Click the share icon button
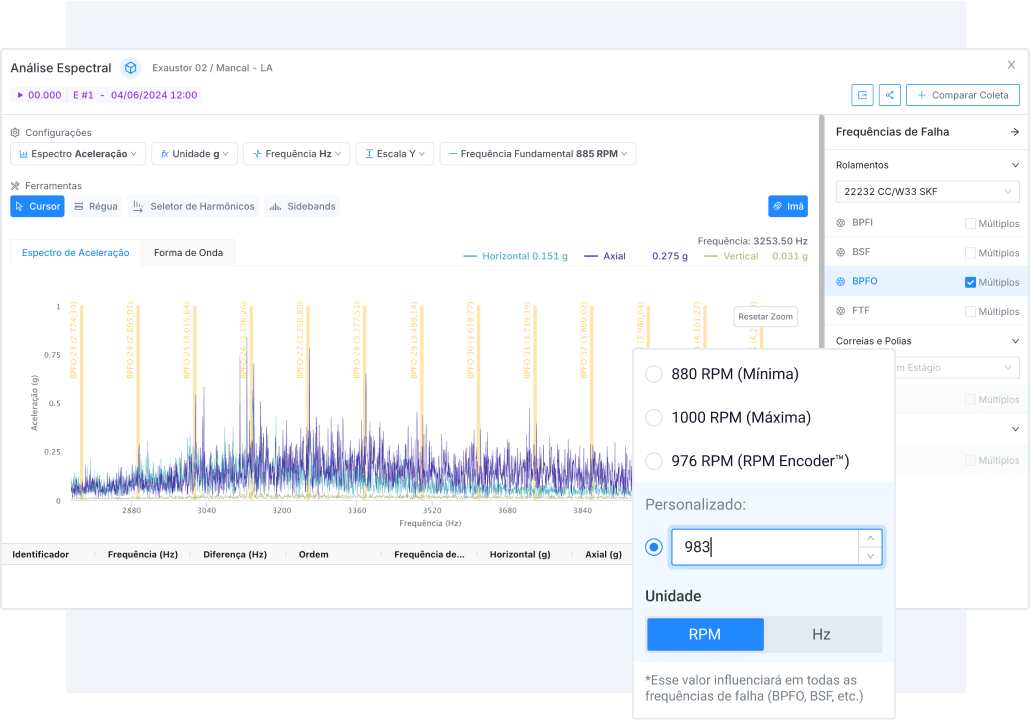This screenshot has height=720, width=1030. coord(889,95)
